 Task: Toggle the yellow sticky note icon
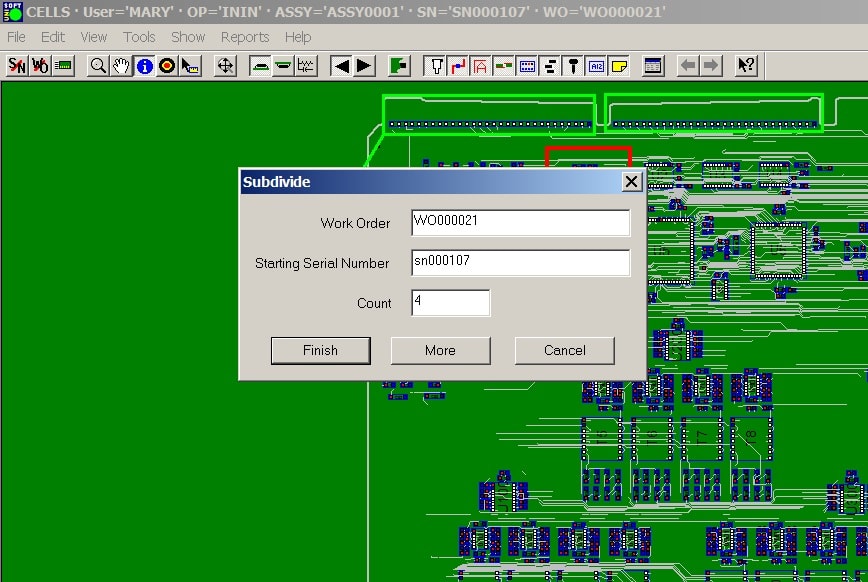(619, 66)
